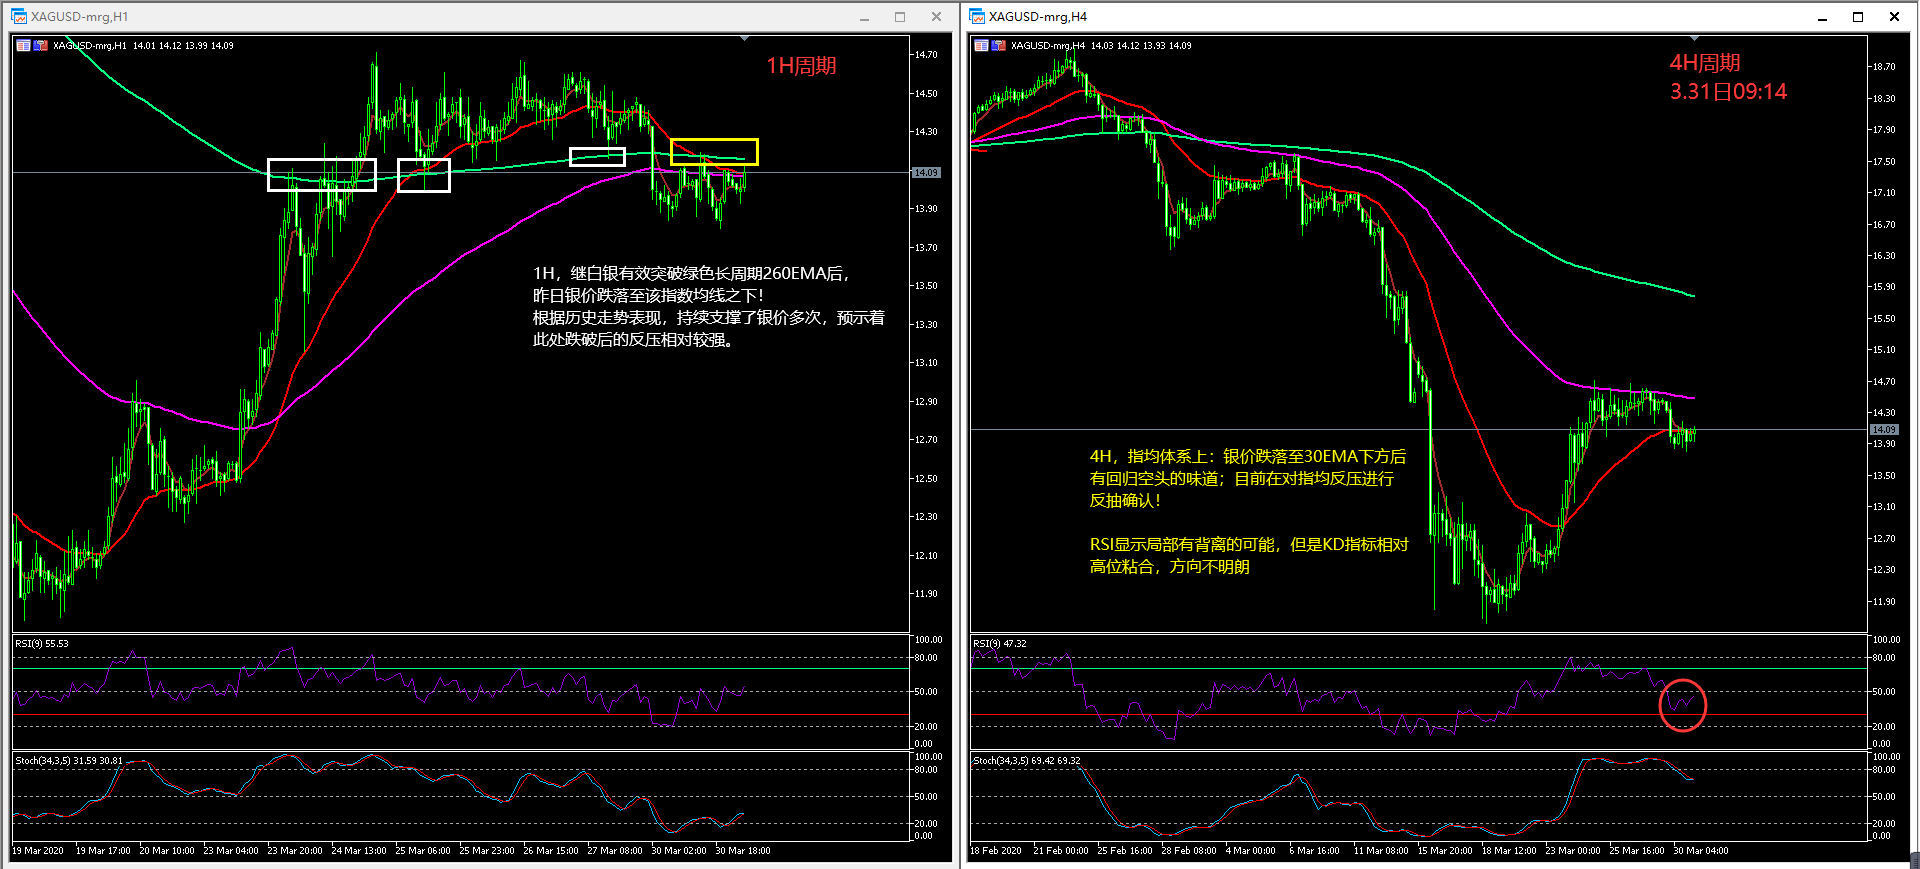Click the second small icon beside the H4 chart symbol label
1920x869 pixels.
[x=999, y=45]
